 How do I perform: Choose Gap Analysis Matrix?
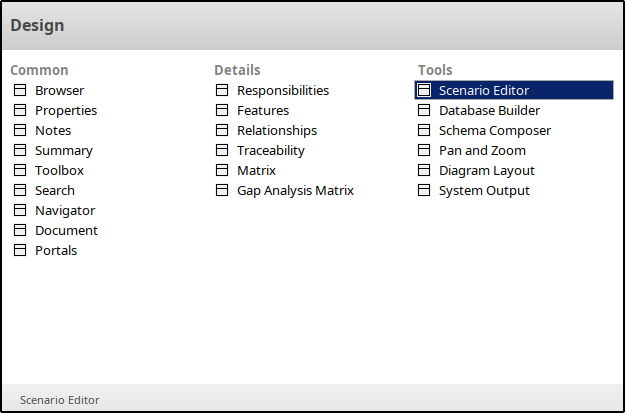pyautogui.click(x=295, y=190)
